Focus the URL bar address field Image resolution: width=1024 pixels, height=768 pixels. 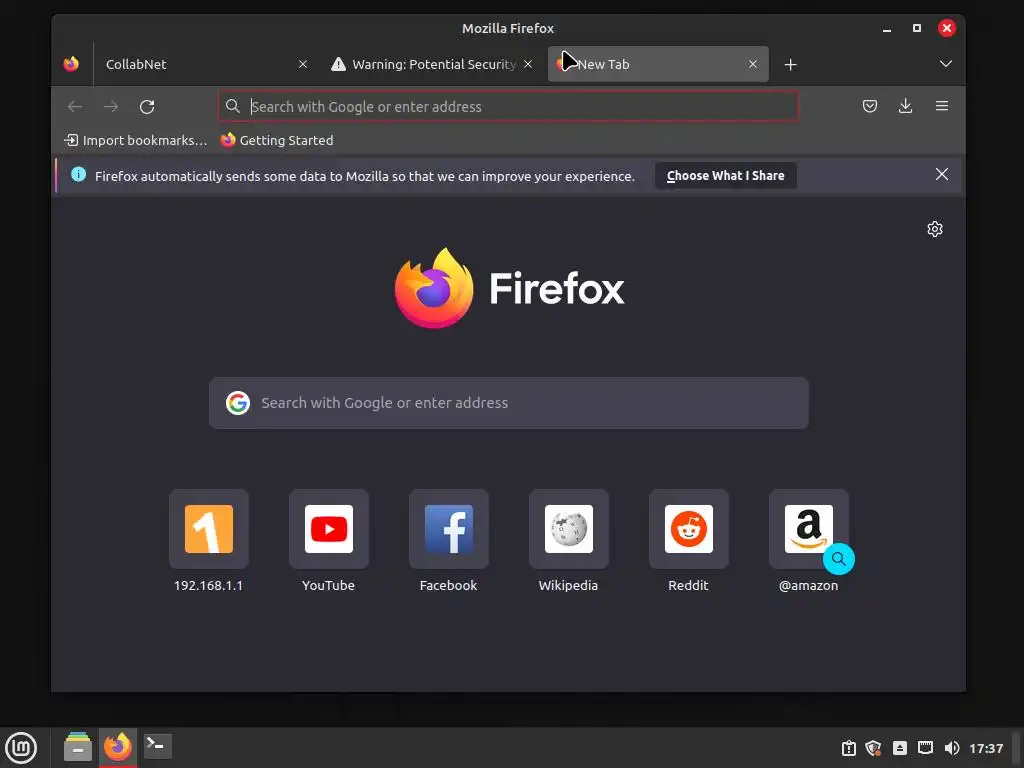point(508,106)
